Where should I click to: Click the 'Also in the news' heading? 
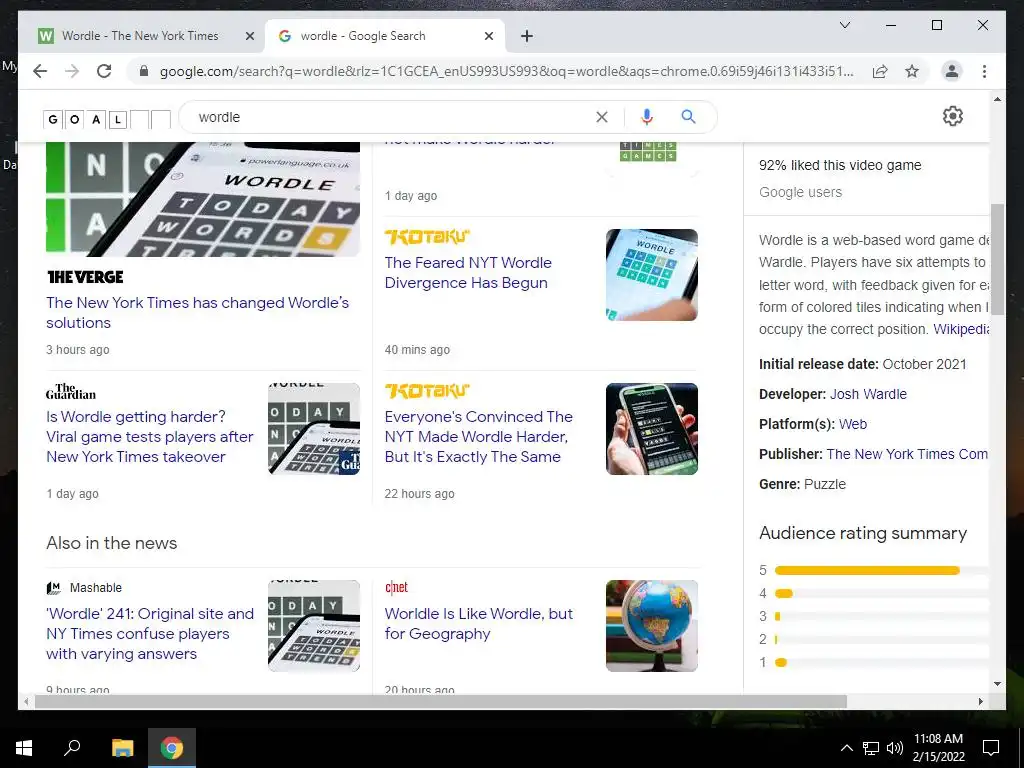coord(112,543)
